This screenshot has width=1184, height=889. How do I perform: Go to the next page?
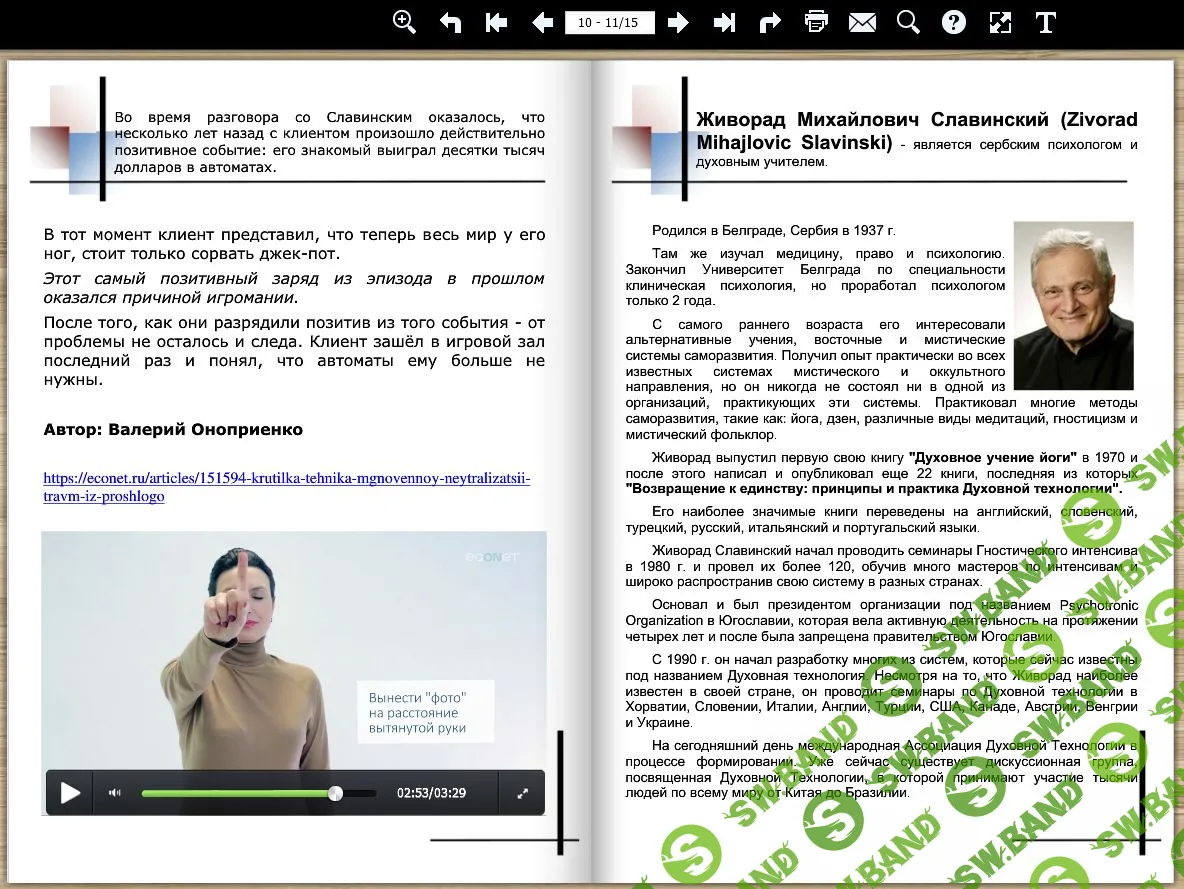tap(678, 21)
